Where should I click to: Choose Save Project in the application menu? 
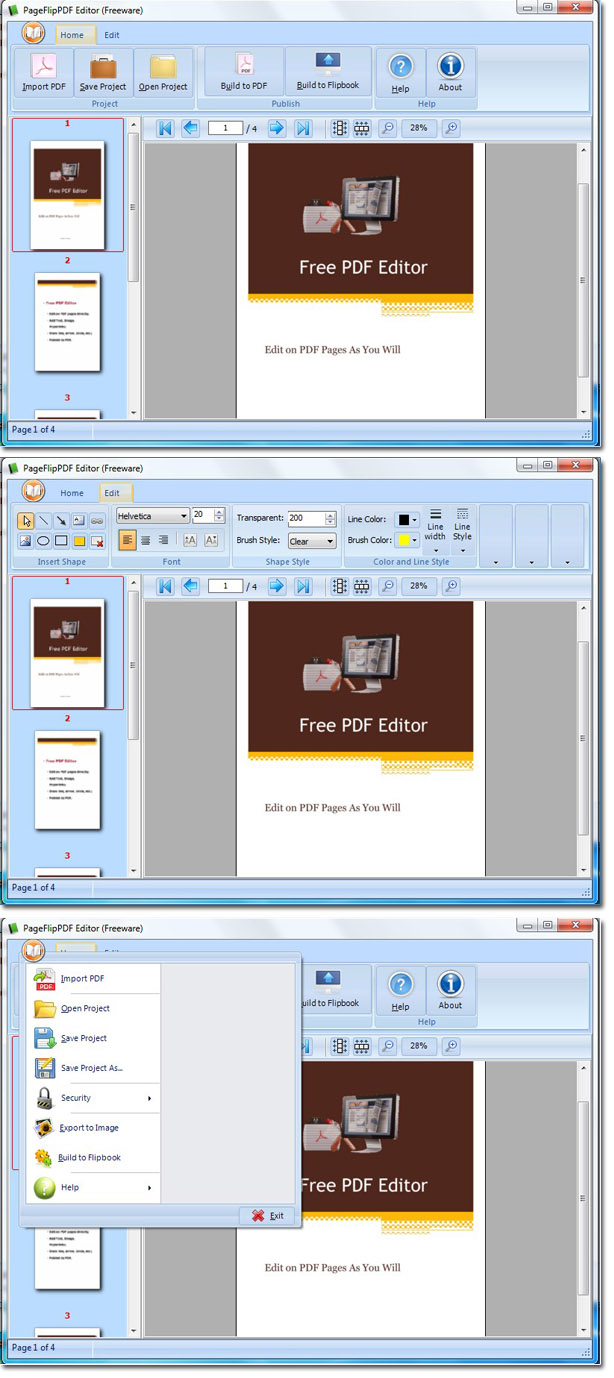pos(93,1039)
